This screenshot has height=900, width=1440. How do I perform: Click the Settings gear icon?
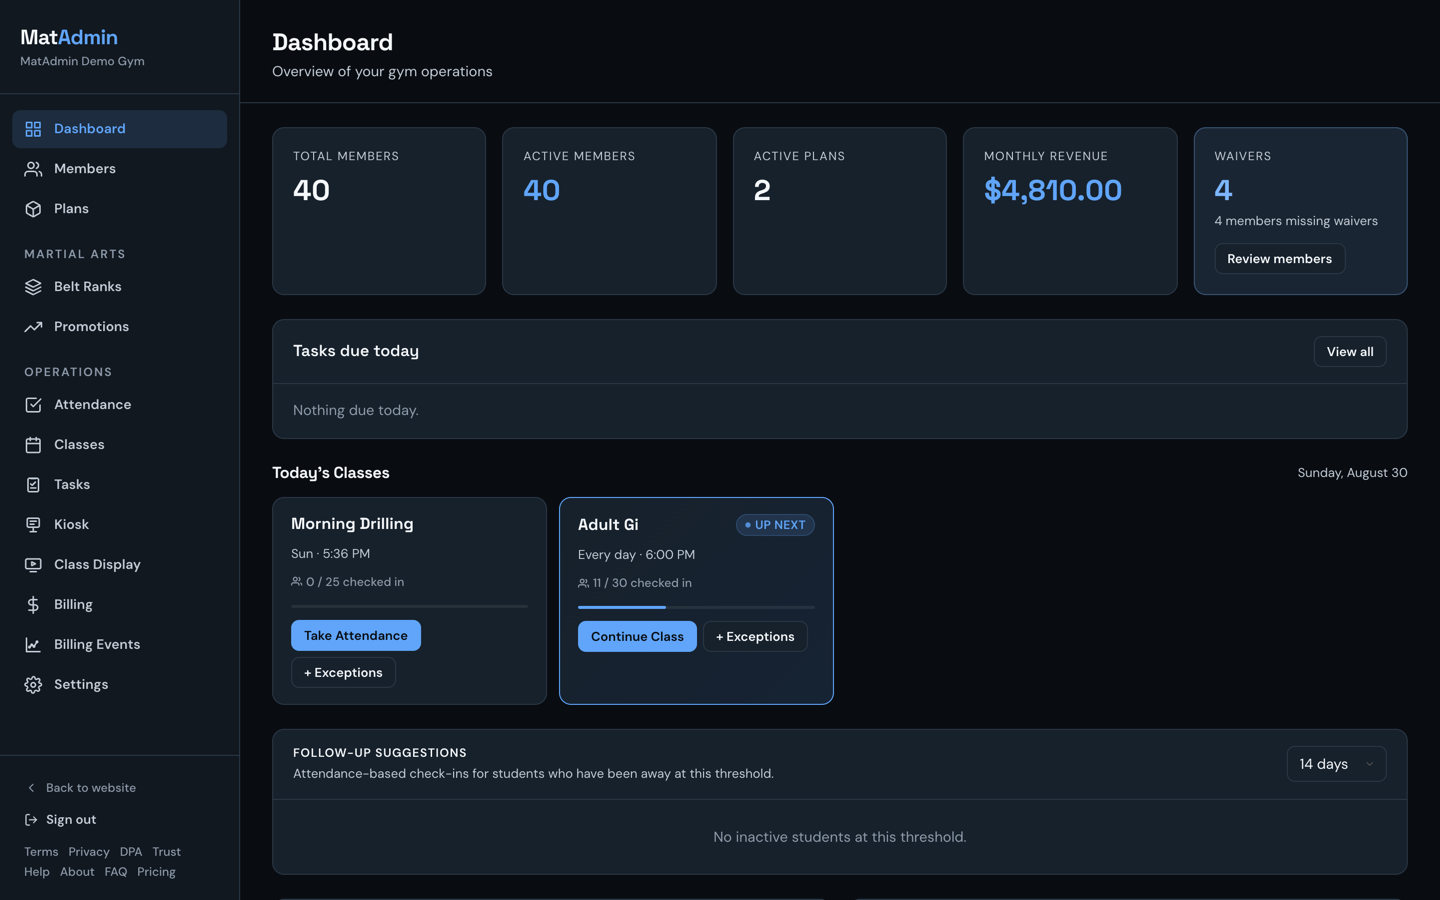(x=33, y=685)
